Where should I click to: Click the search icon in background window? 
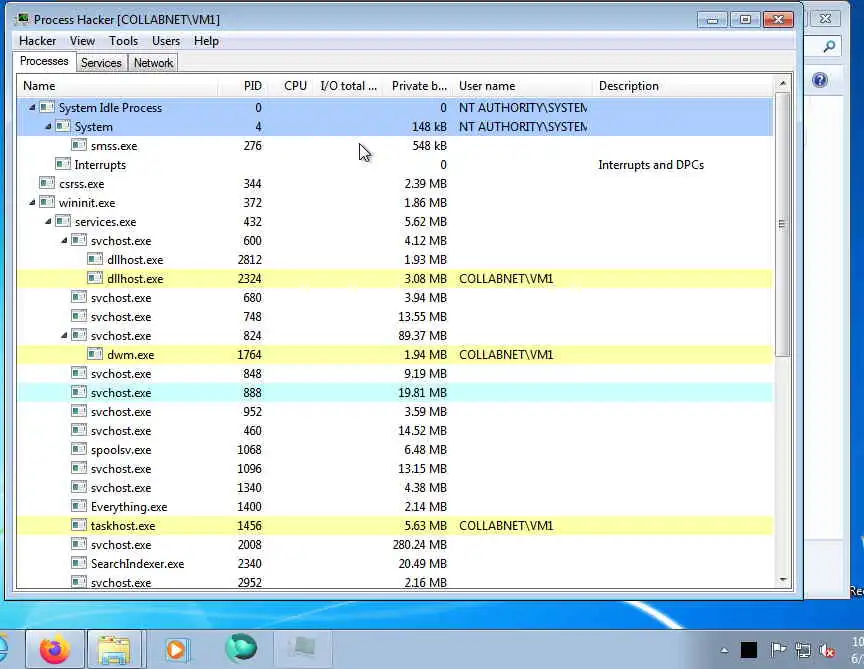coord(829,46)
